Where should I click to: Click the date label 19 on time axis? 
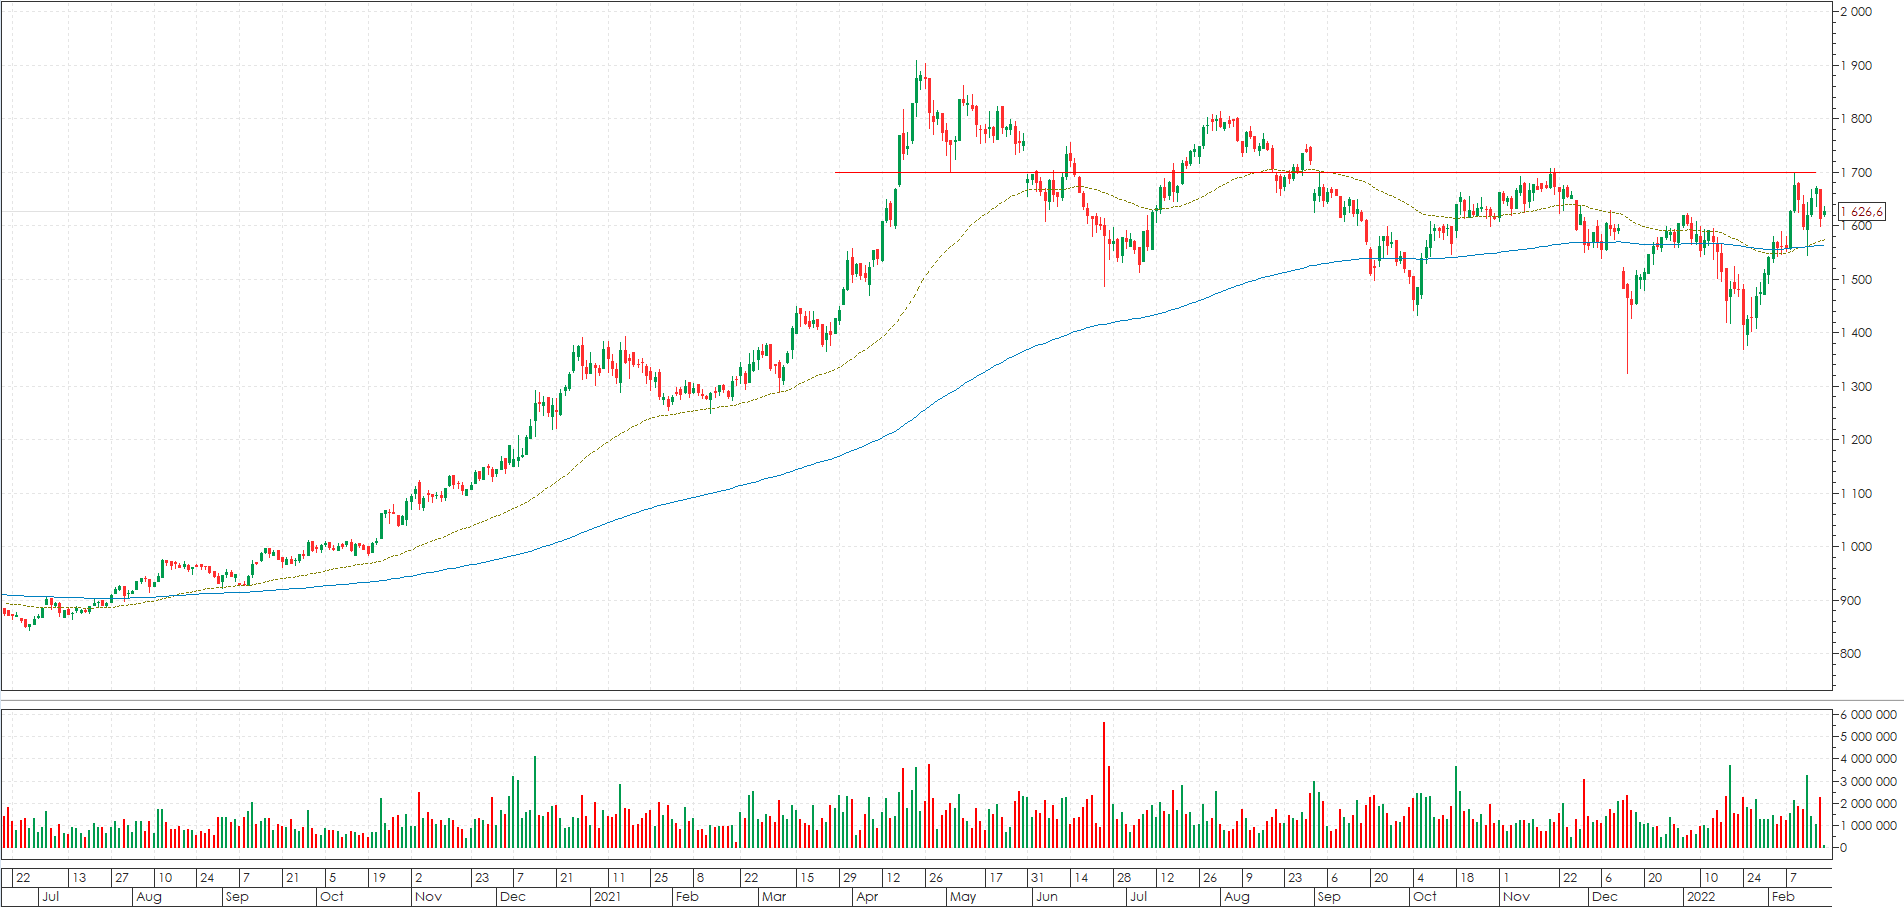379,878
